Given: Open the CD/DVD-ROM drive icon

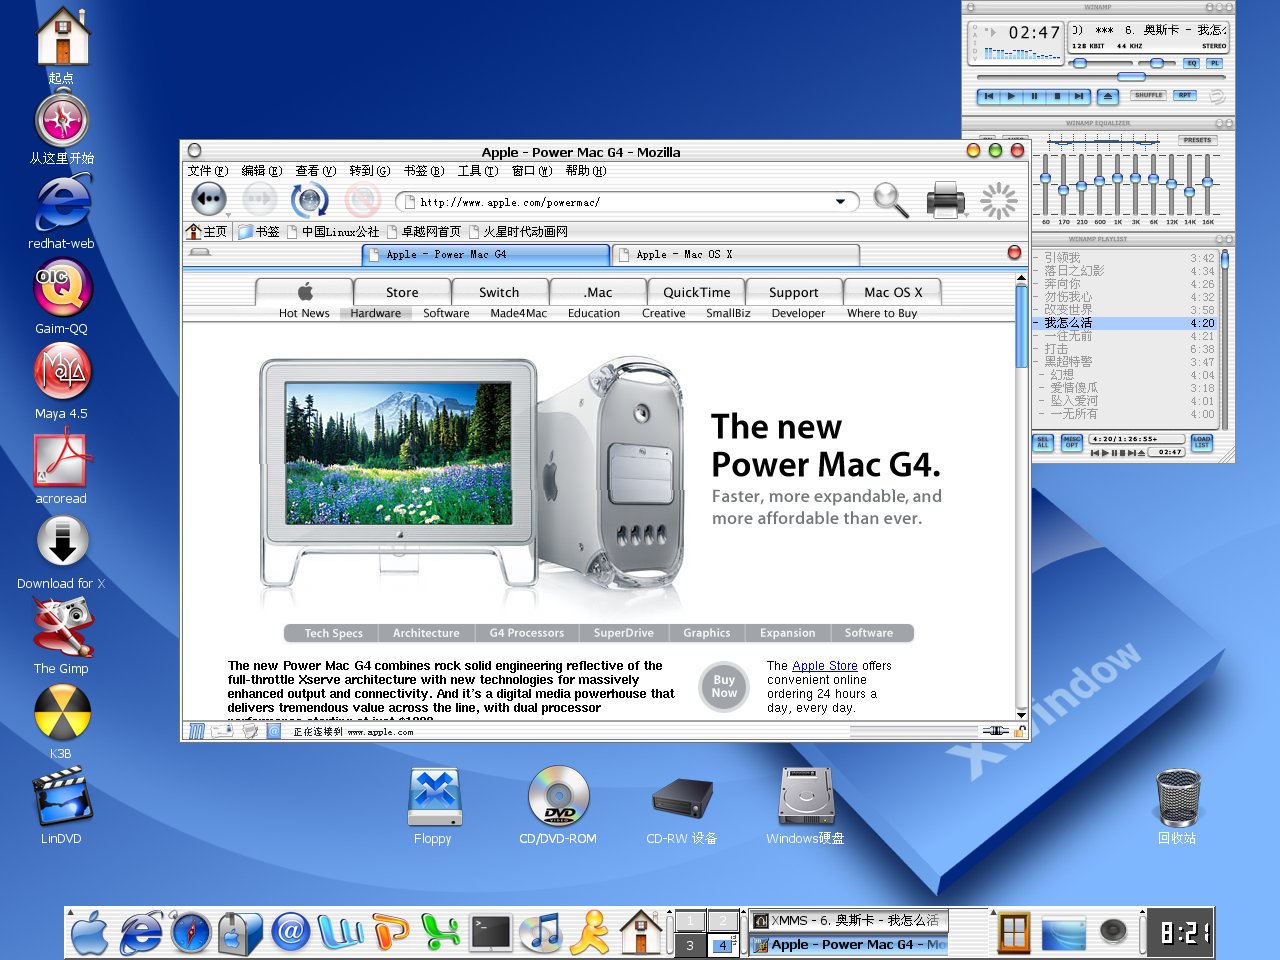Looking at the screenshot, I should 559,797.
